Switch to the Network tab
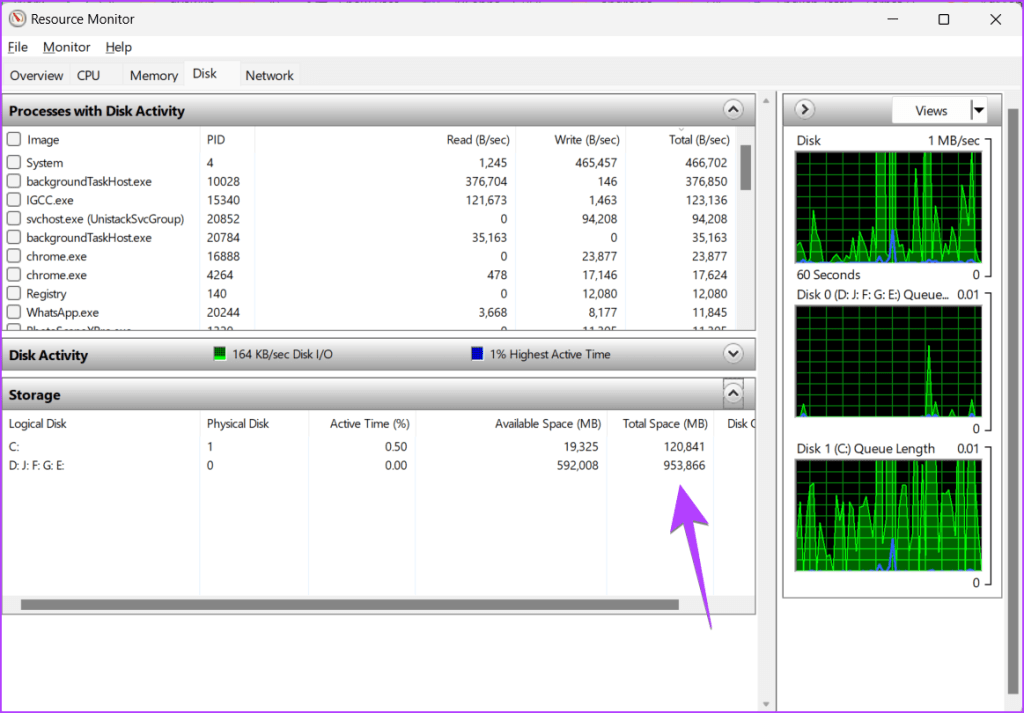This screenshot has width=1024, height=713. [x=268, y=74]
